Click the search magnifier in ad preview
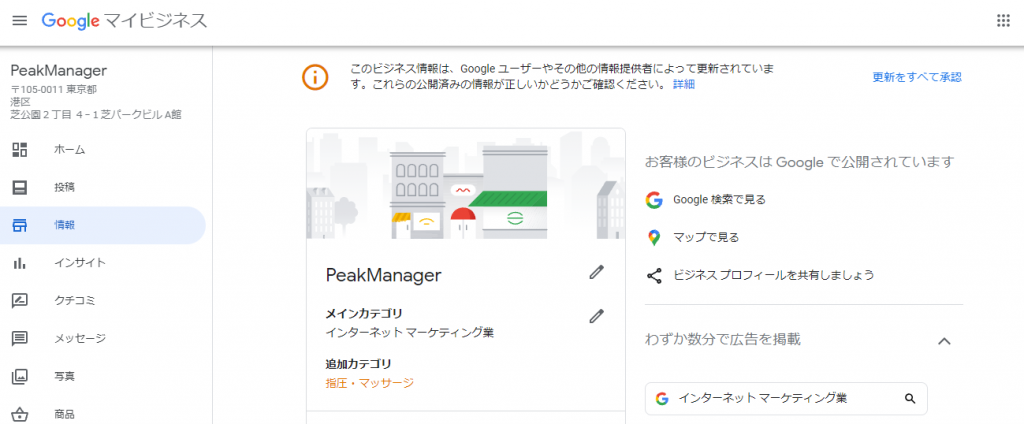Image resolution: width=1024 pixels, height=424 pixels. click(910, 399)
